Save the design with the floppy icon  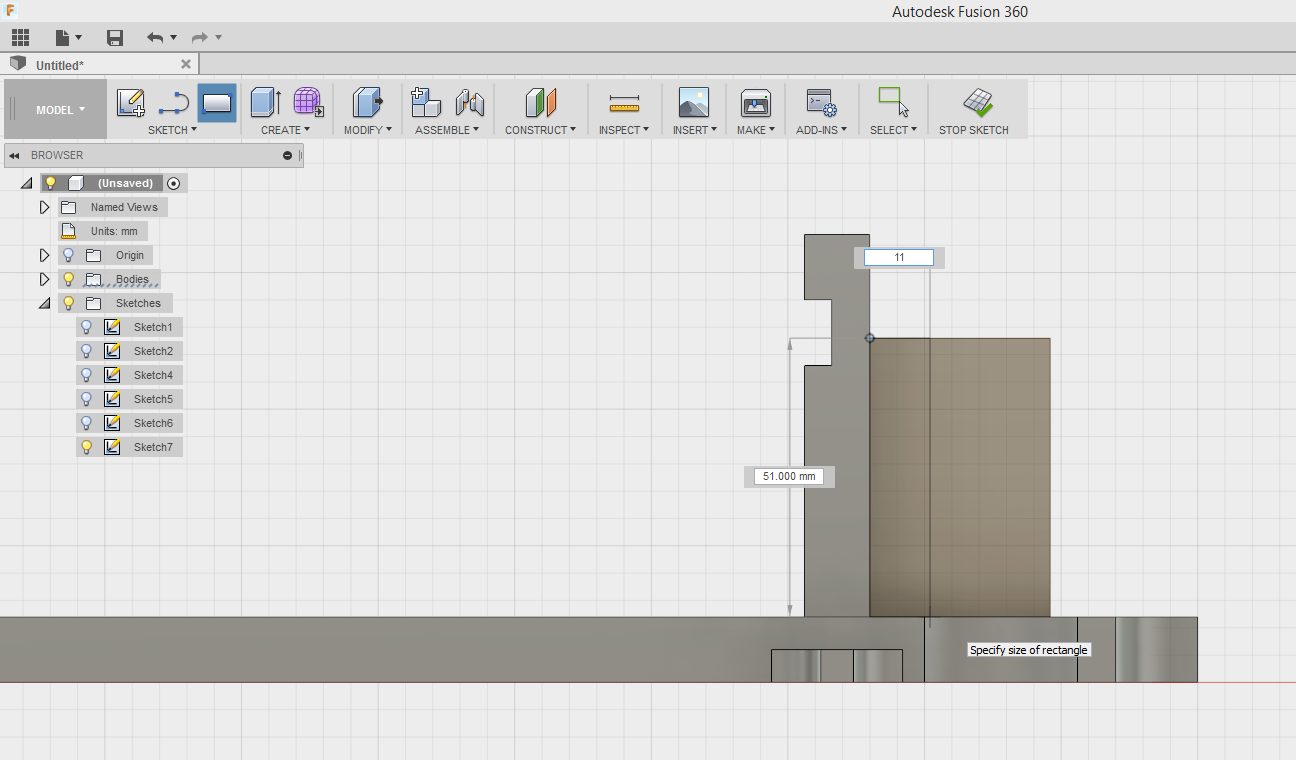point(115,38)
